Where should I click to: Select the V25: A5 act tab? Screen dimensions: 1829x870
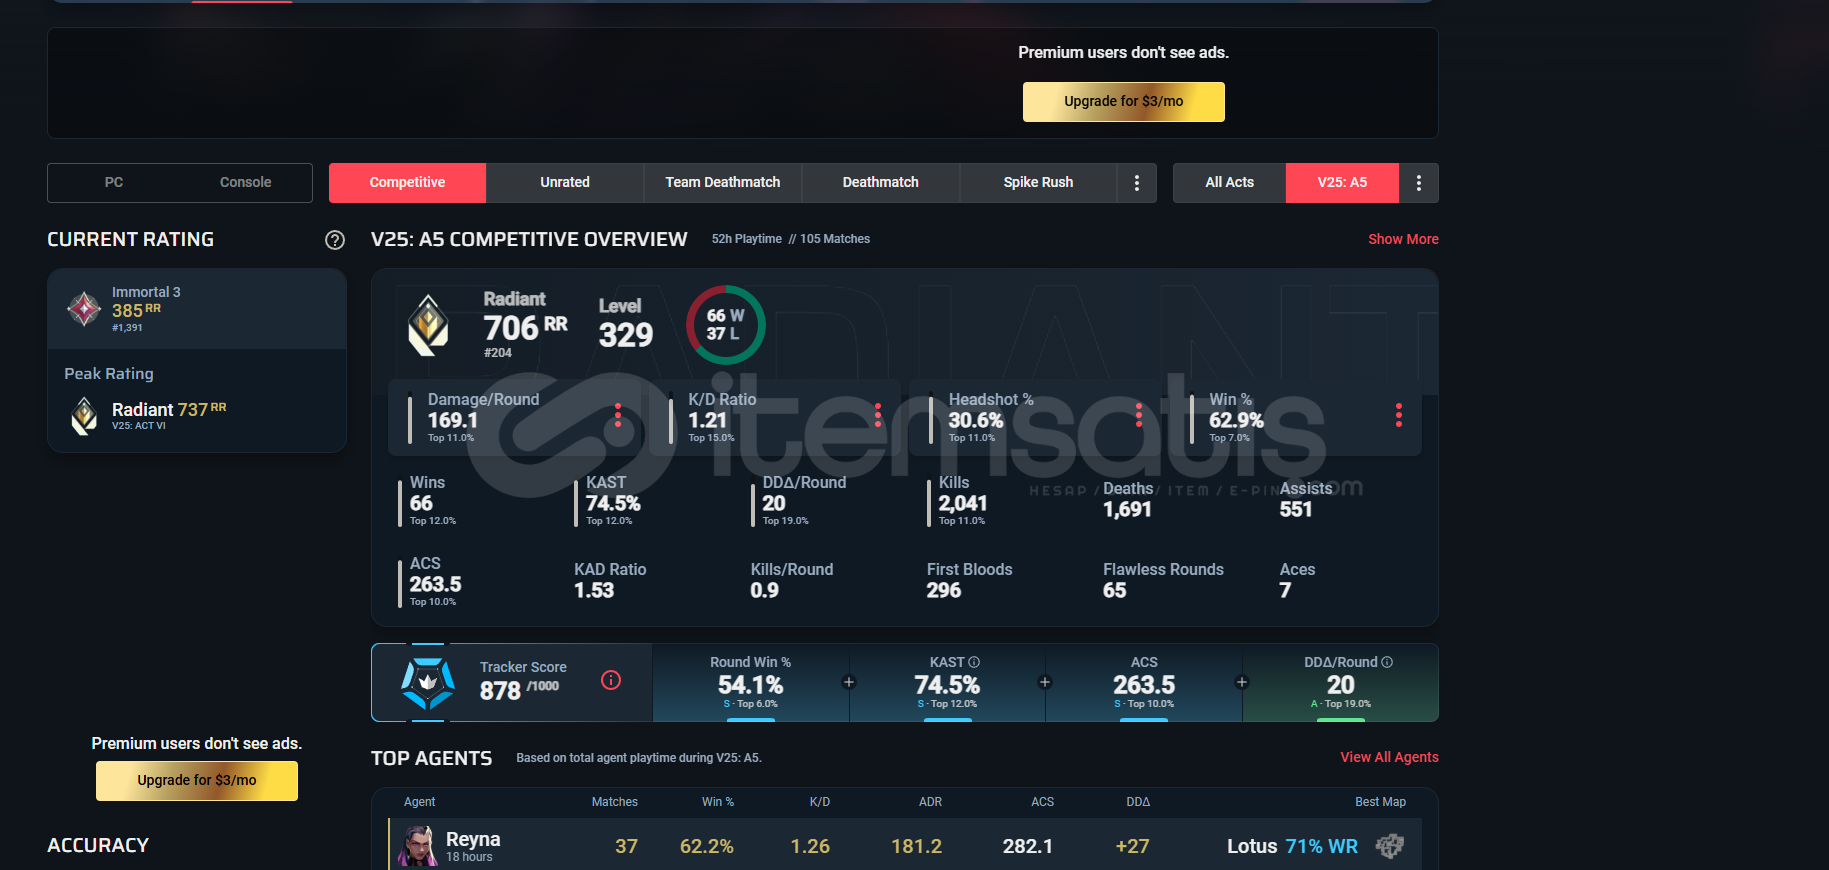tap(1342, 183)
